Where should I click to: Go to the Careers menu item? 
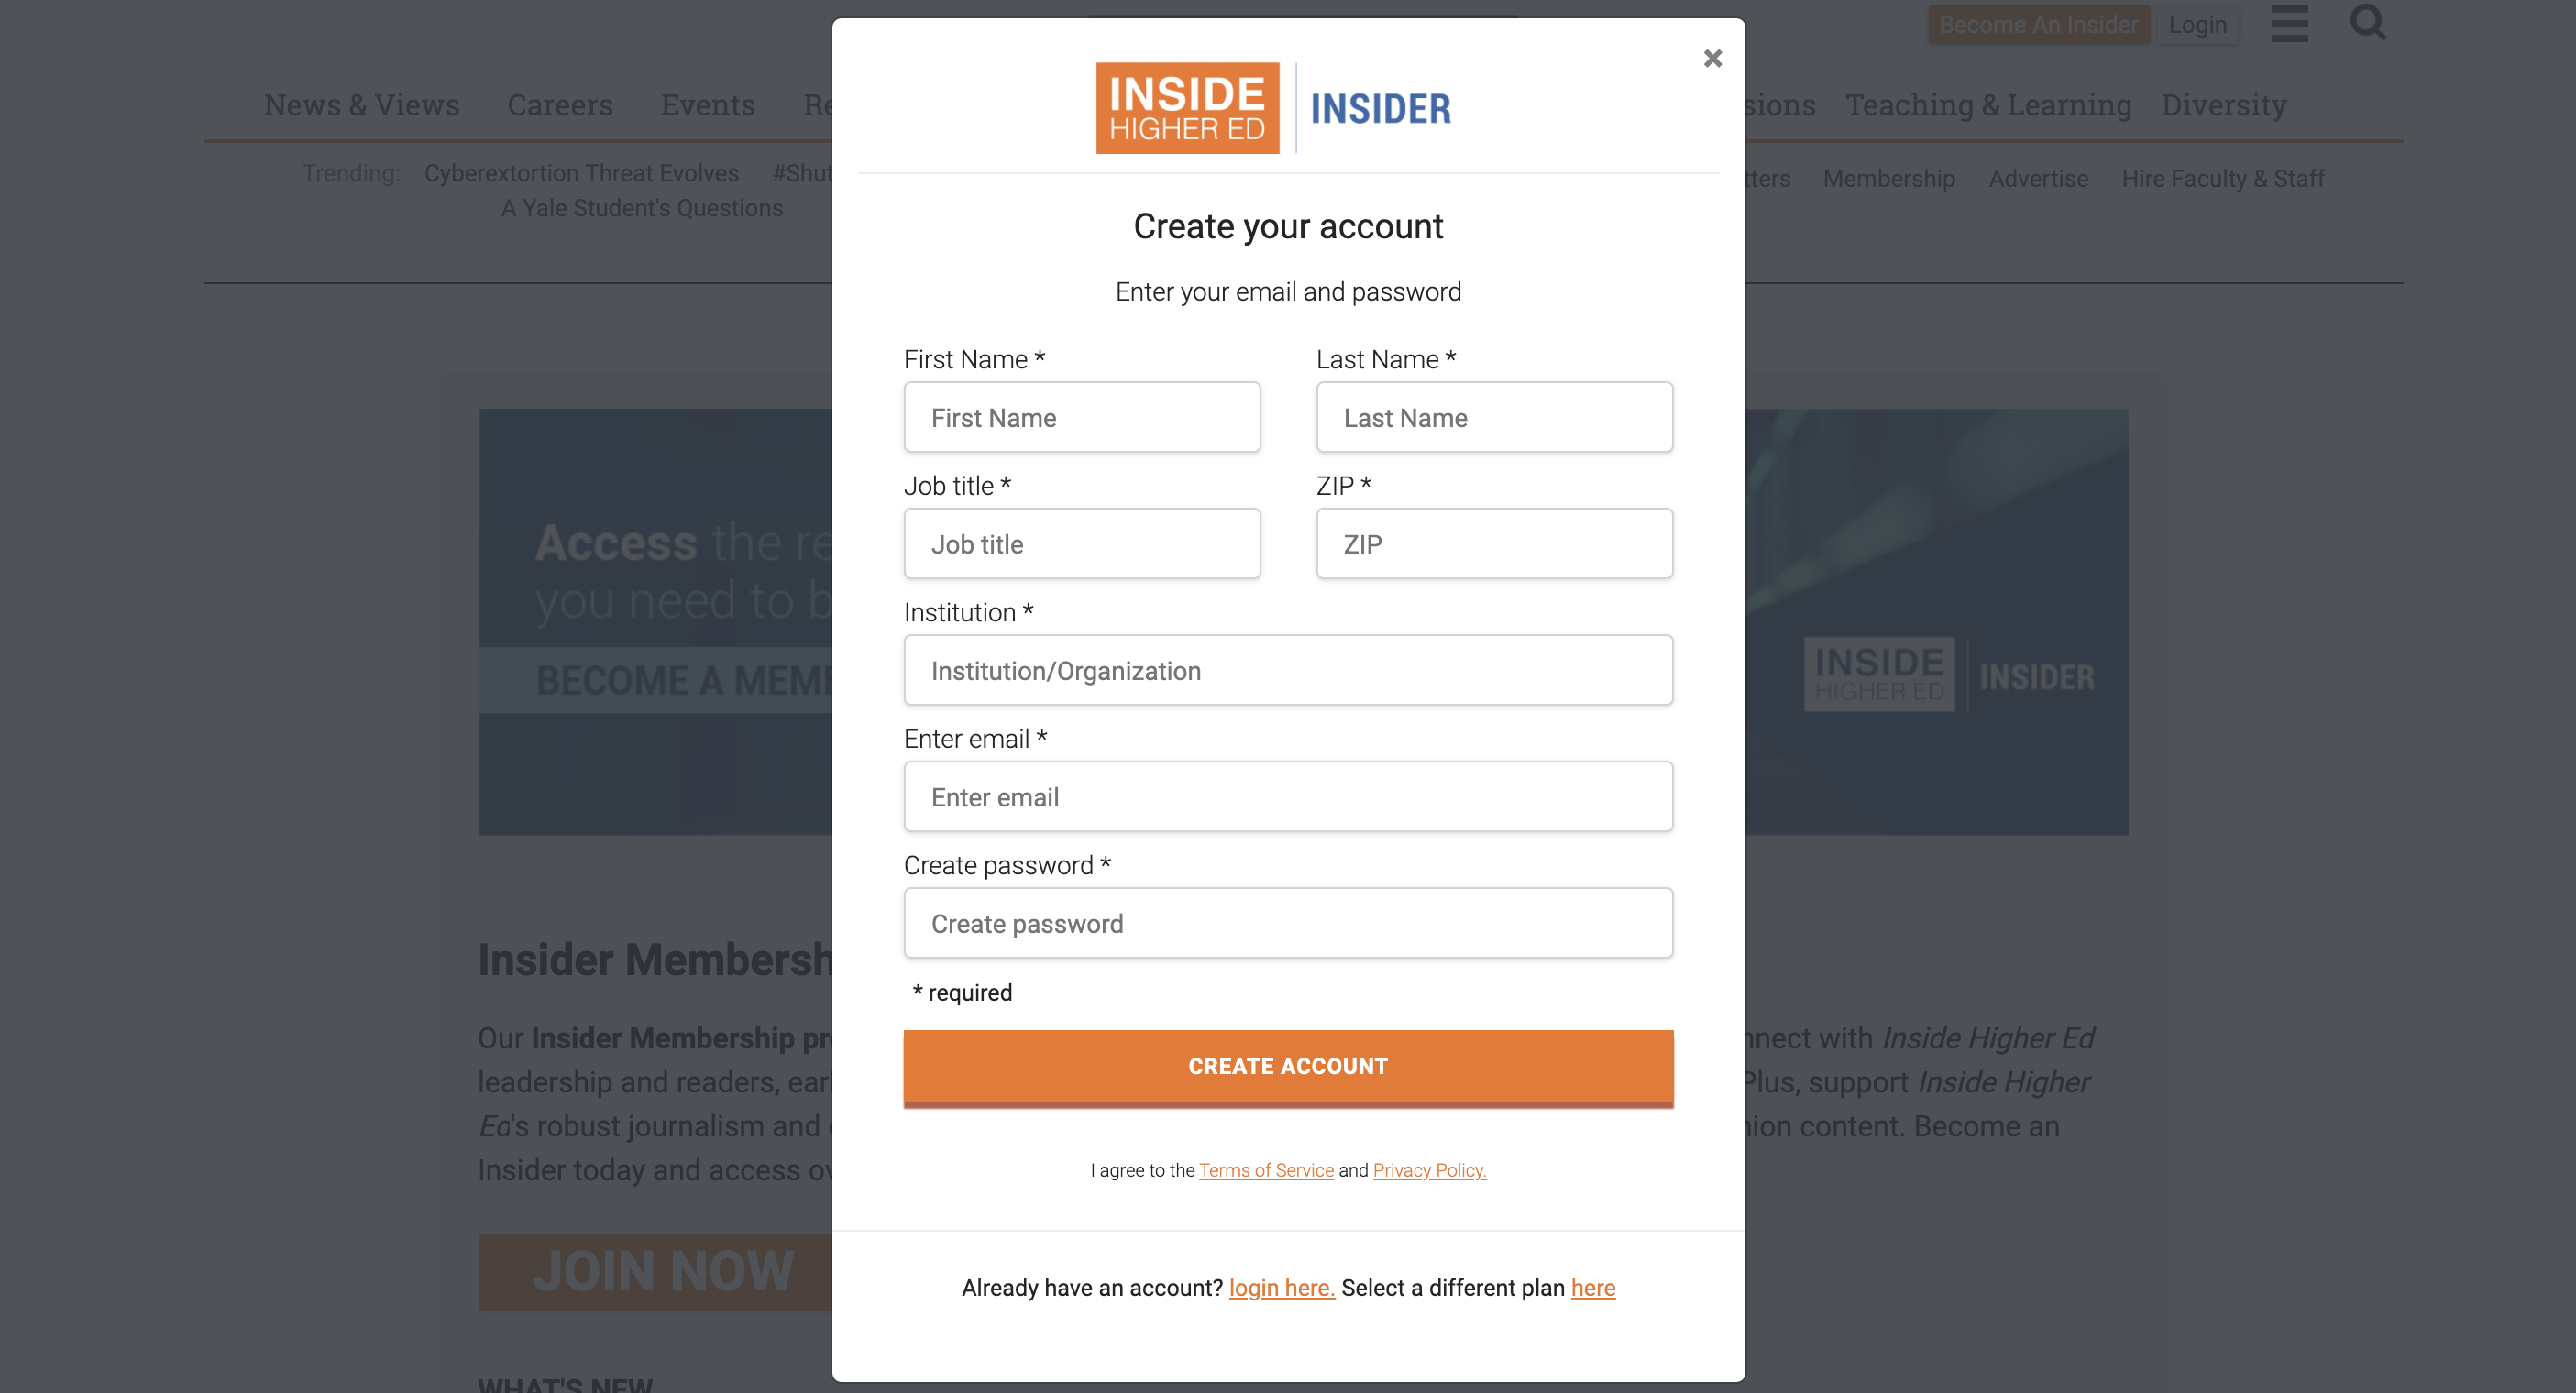pos(560,105)
